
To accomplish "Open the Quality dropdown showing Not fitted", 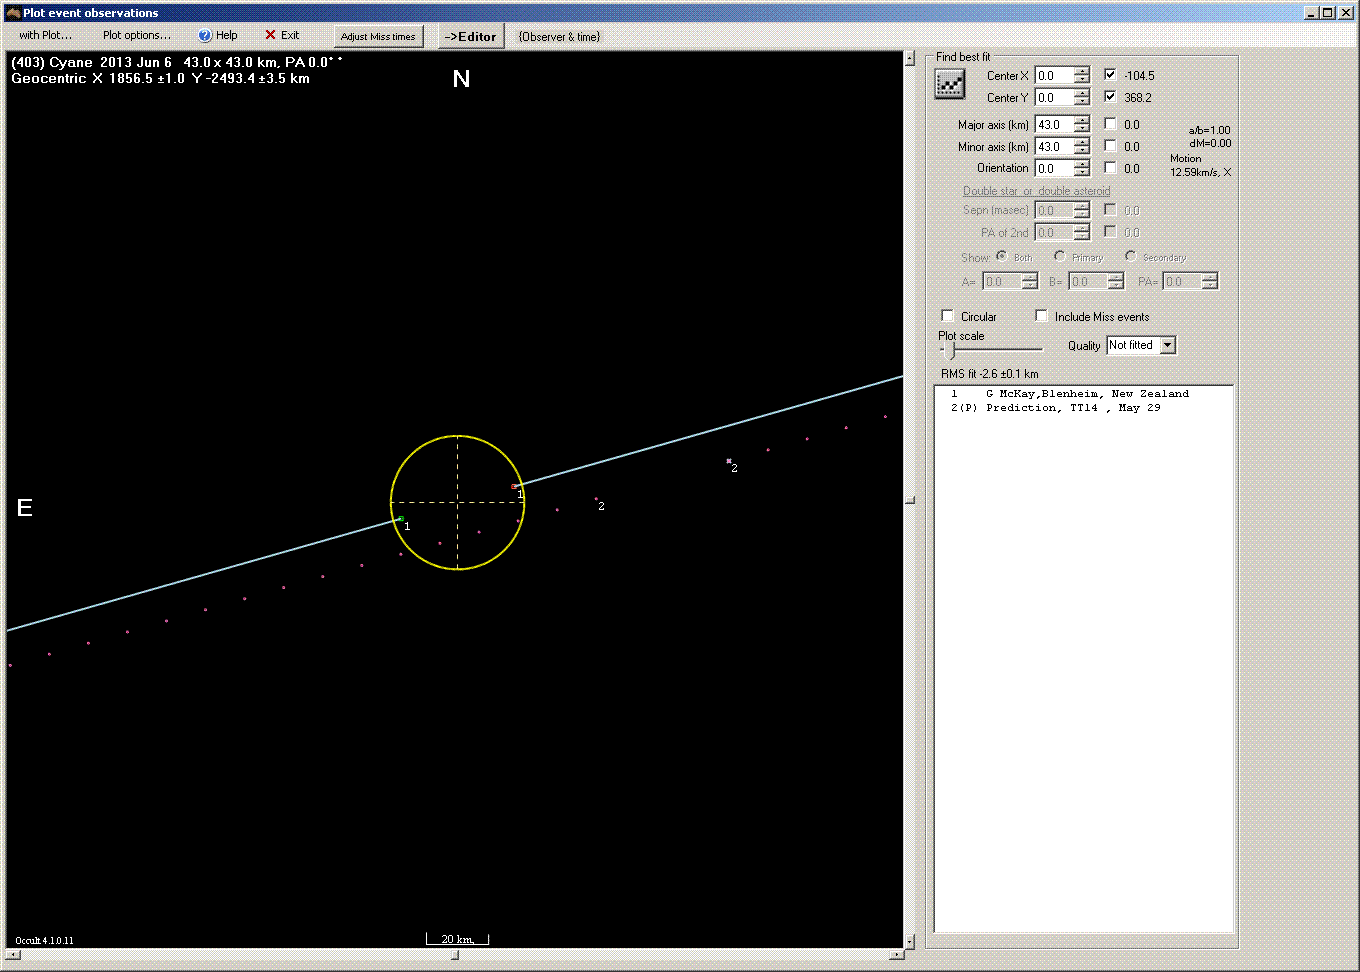I will pyautogui.click(x=1167, y=345).
